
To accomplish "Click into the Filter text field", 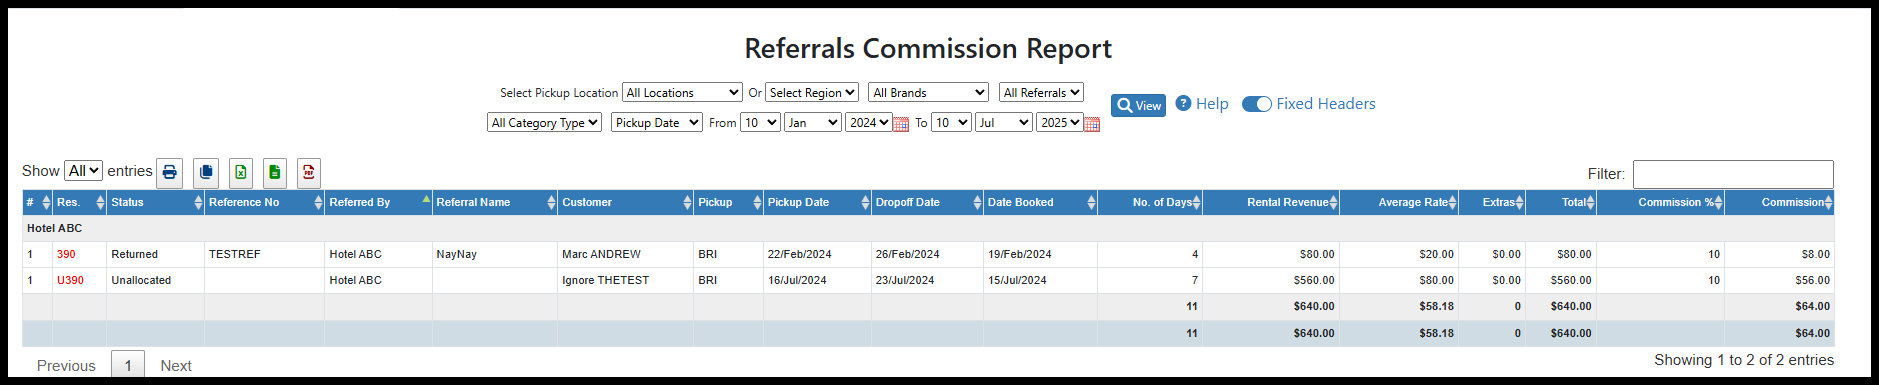I will pyautogui.click(x=1733, y=174).
